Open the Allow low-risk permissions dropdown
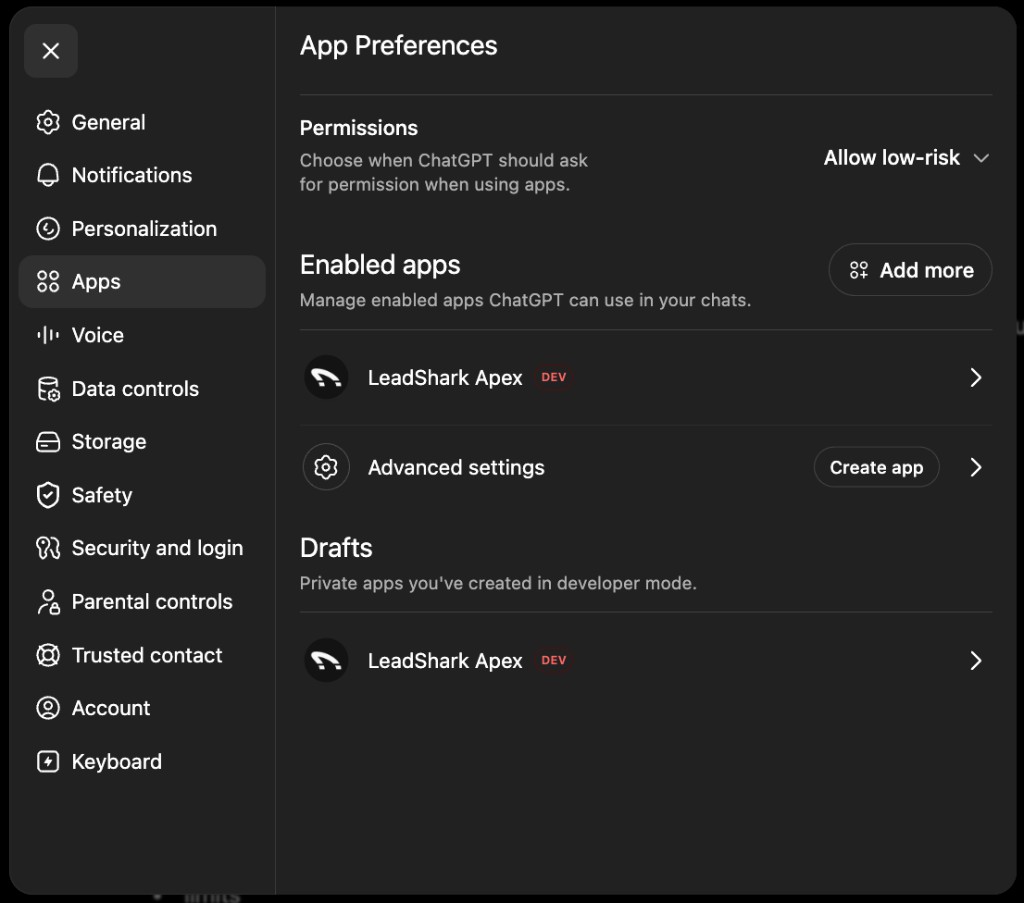Image resolution: width=1024 pixels, height=903 pixels. click(x=906, y=157)
